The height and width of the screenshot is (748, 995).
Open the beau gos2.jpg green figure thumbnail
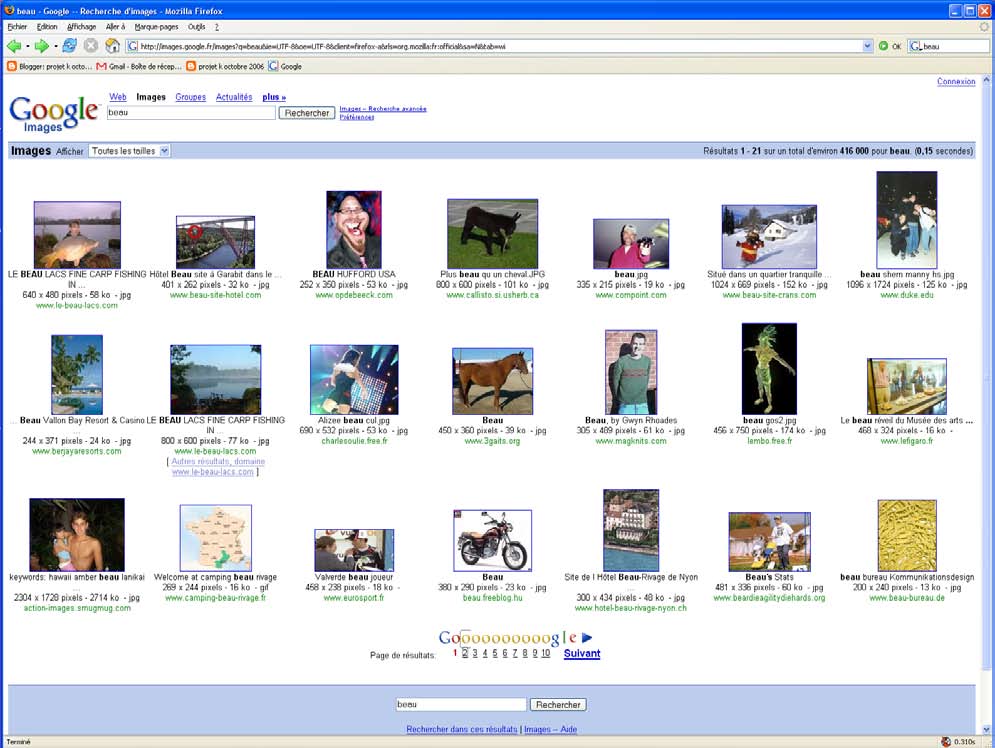pyautogui.click(x=769, y=369)
